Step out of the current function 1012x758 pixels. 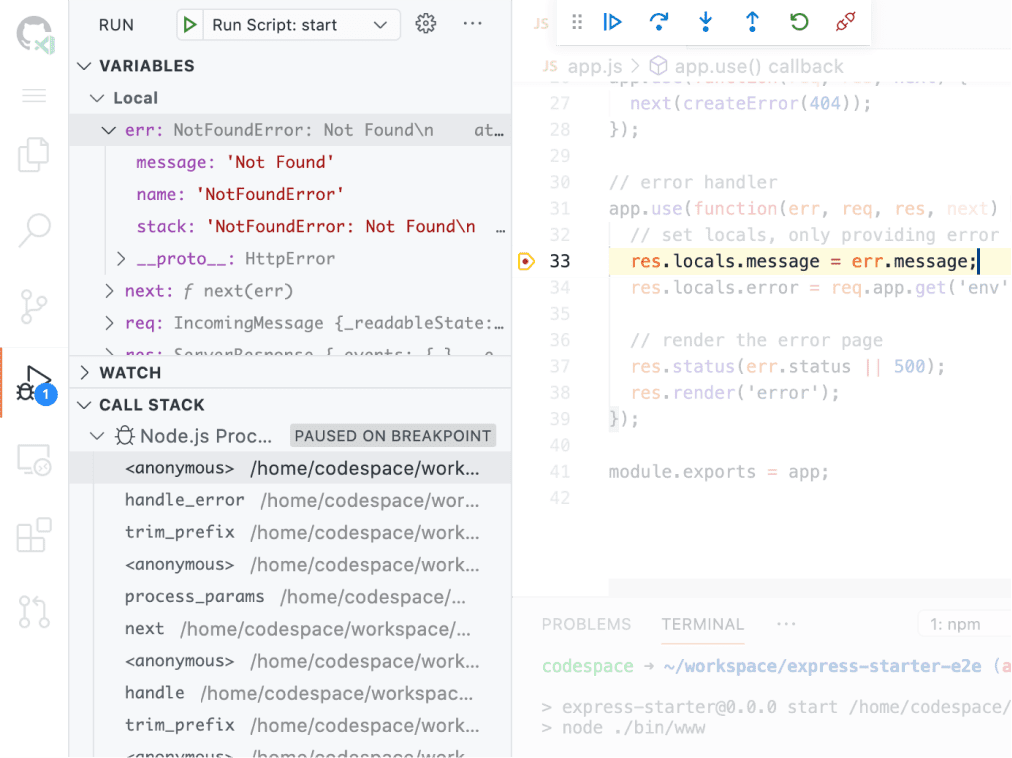click(752, 23)
